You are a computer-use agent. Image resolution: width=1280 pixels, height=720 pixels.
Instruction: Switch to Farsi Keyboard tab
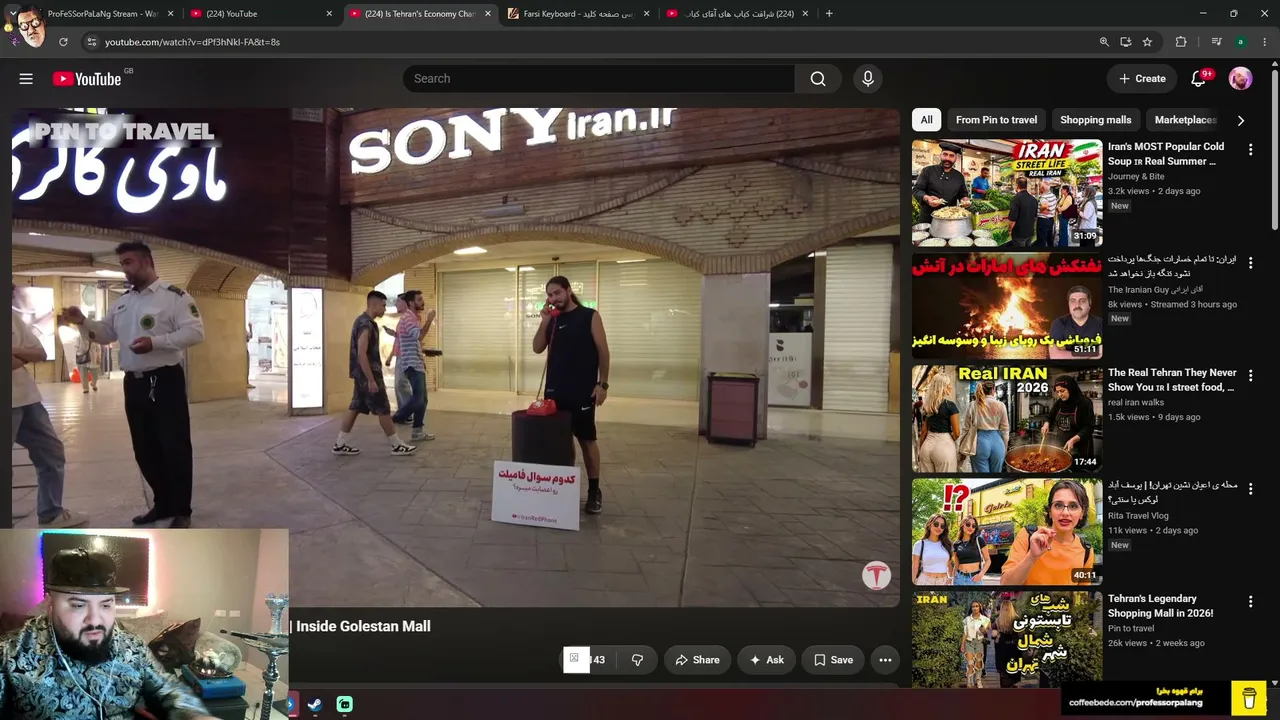click(578, 14)
